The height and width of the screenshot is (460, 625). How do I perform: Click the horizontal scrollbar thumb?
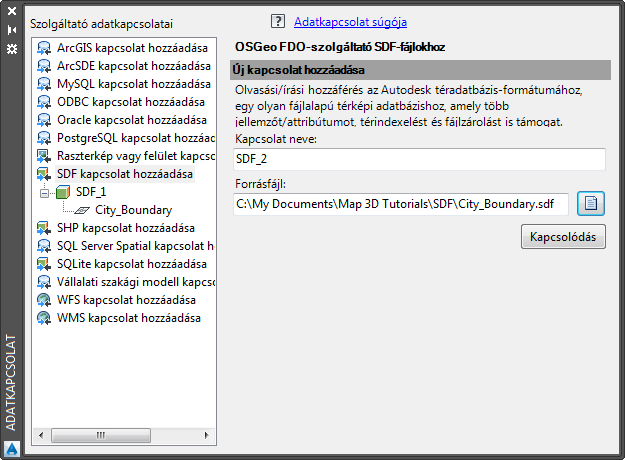101,435
